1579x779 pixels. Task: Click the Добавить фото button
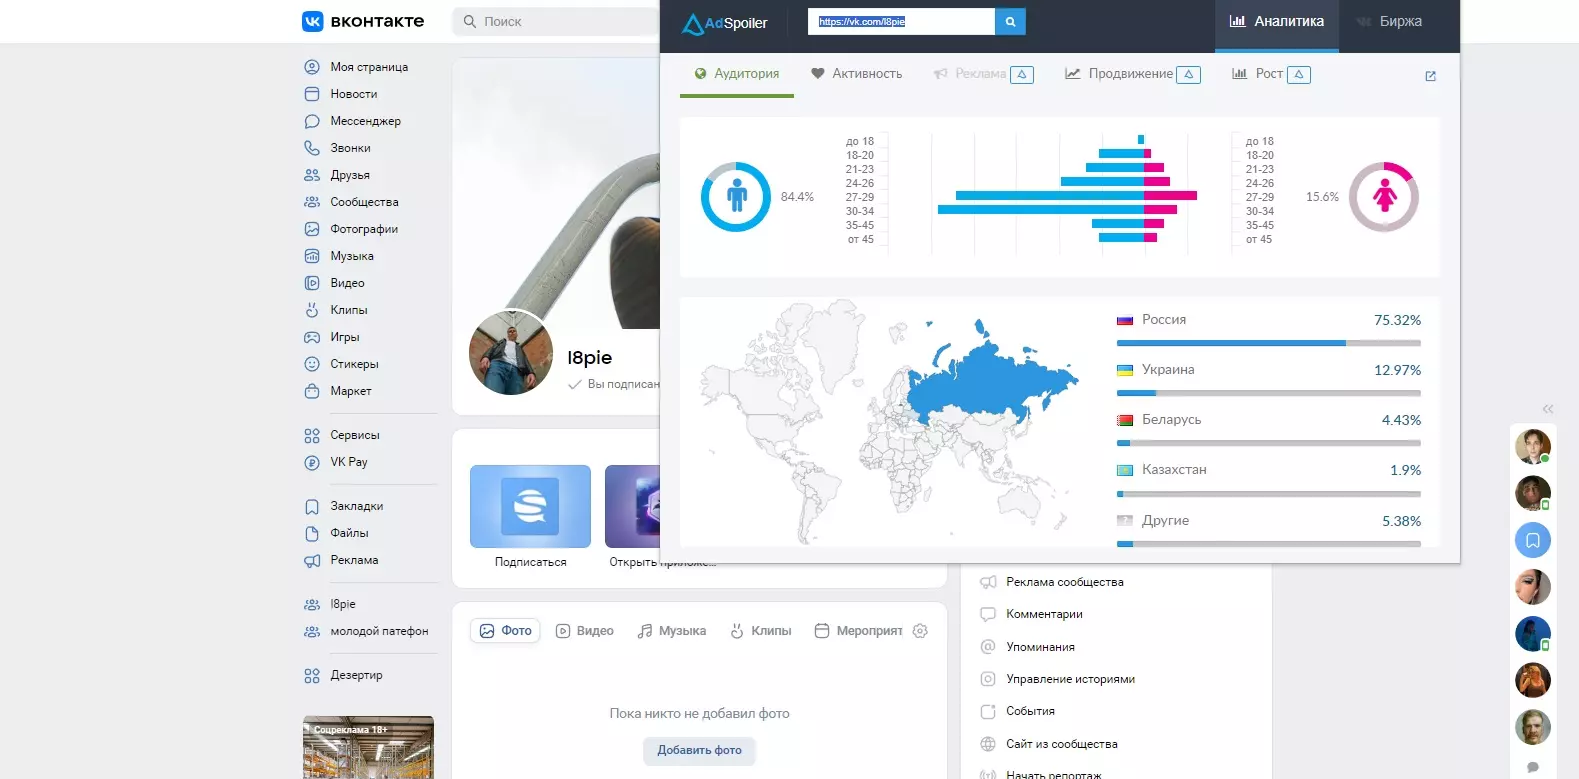[699, 750]
